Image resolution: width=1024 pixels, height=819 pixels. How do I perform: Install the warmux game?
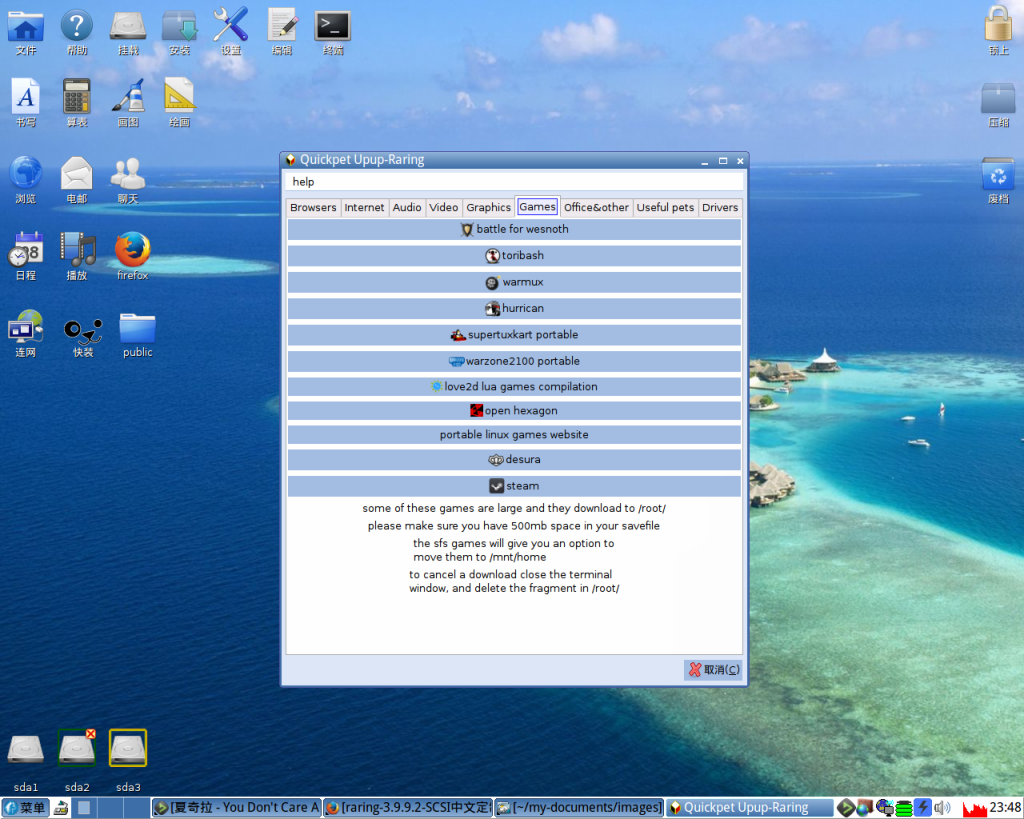(514, 282)
